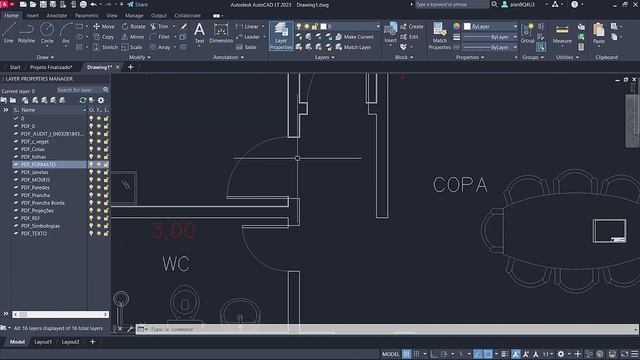Select the Line drawing tool

pos(9,33)
